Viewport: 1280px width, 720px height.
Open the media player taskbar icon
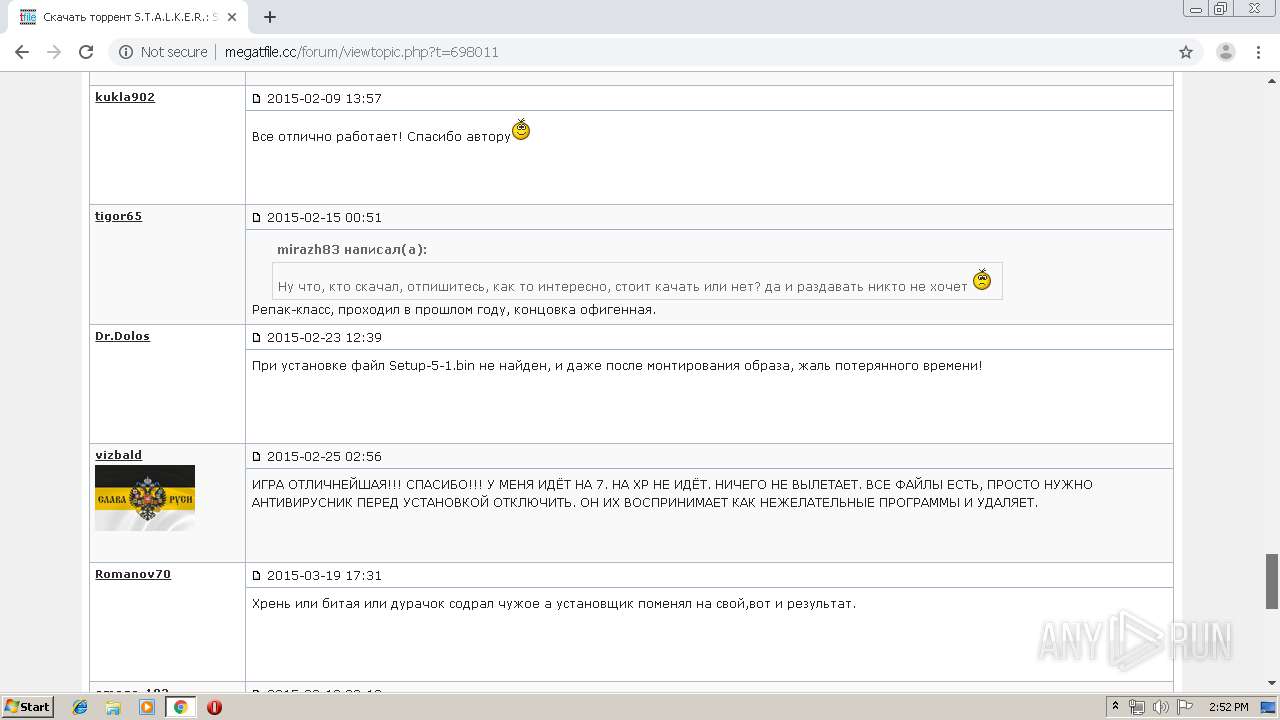[x=147, y=707]
